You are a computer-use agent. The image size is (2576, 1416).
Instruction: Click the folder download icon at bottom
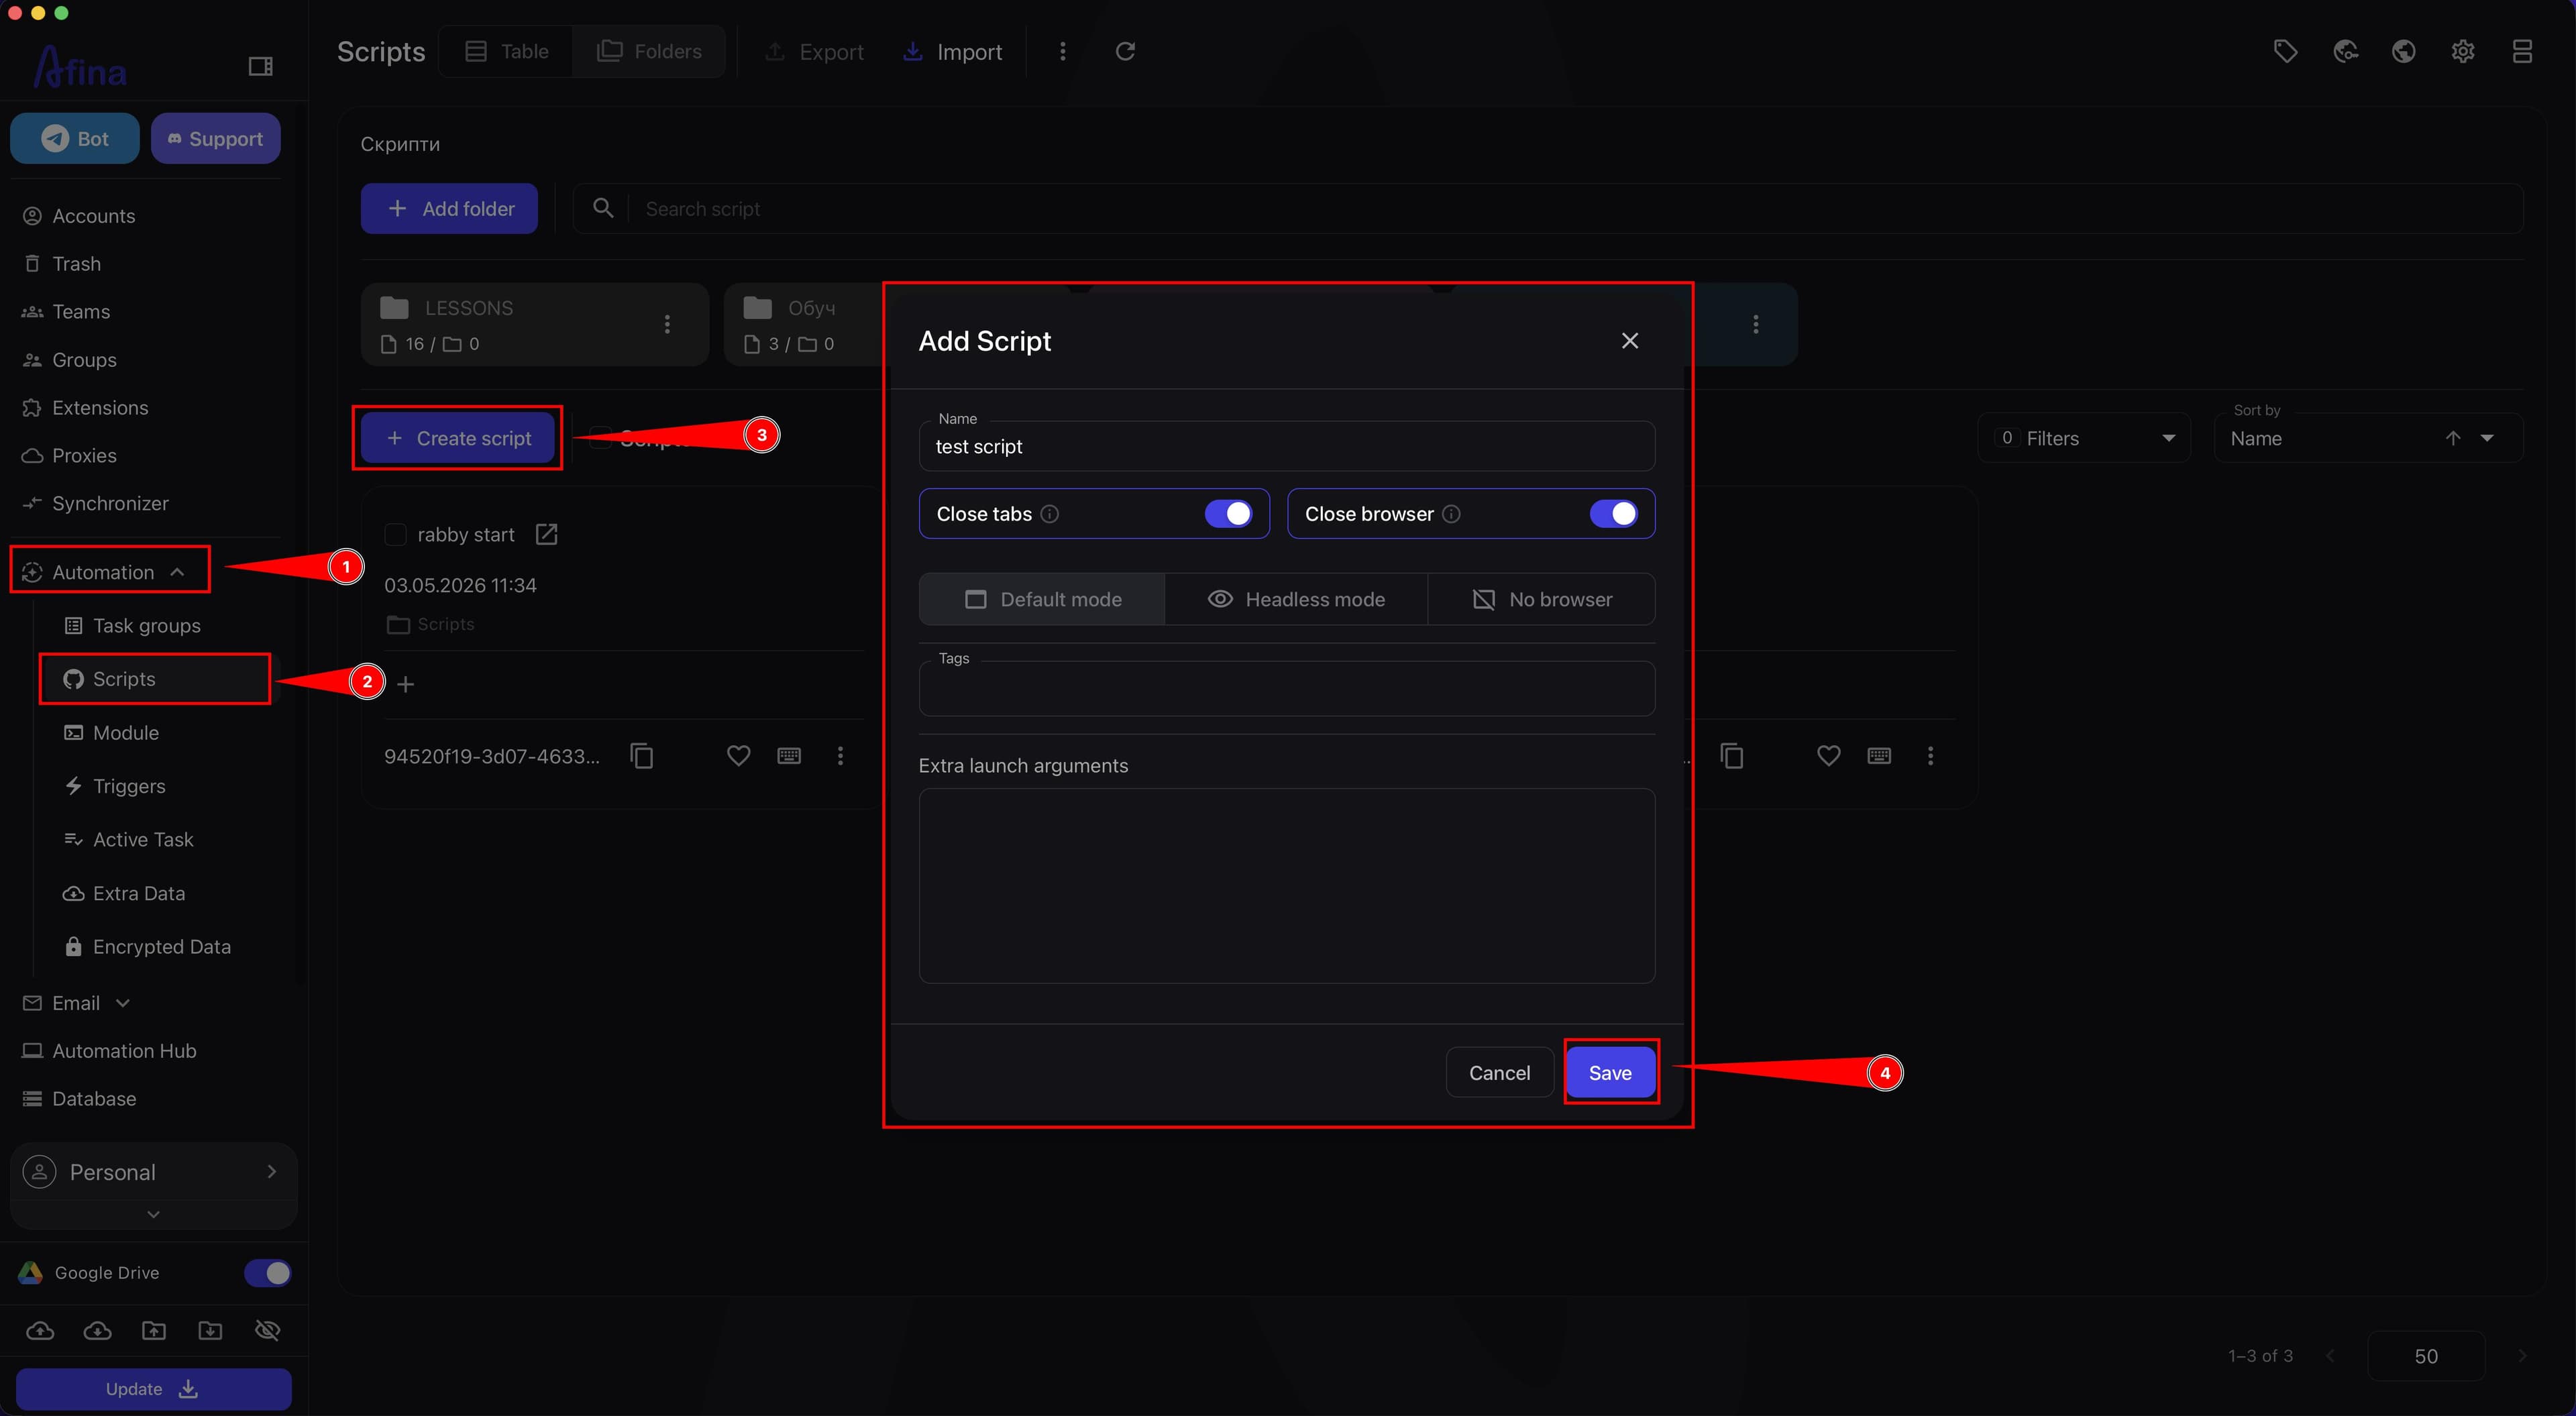coord(210,1330)
